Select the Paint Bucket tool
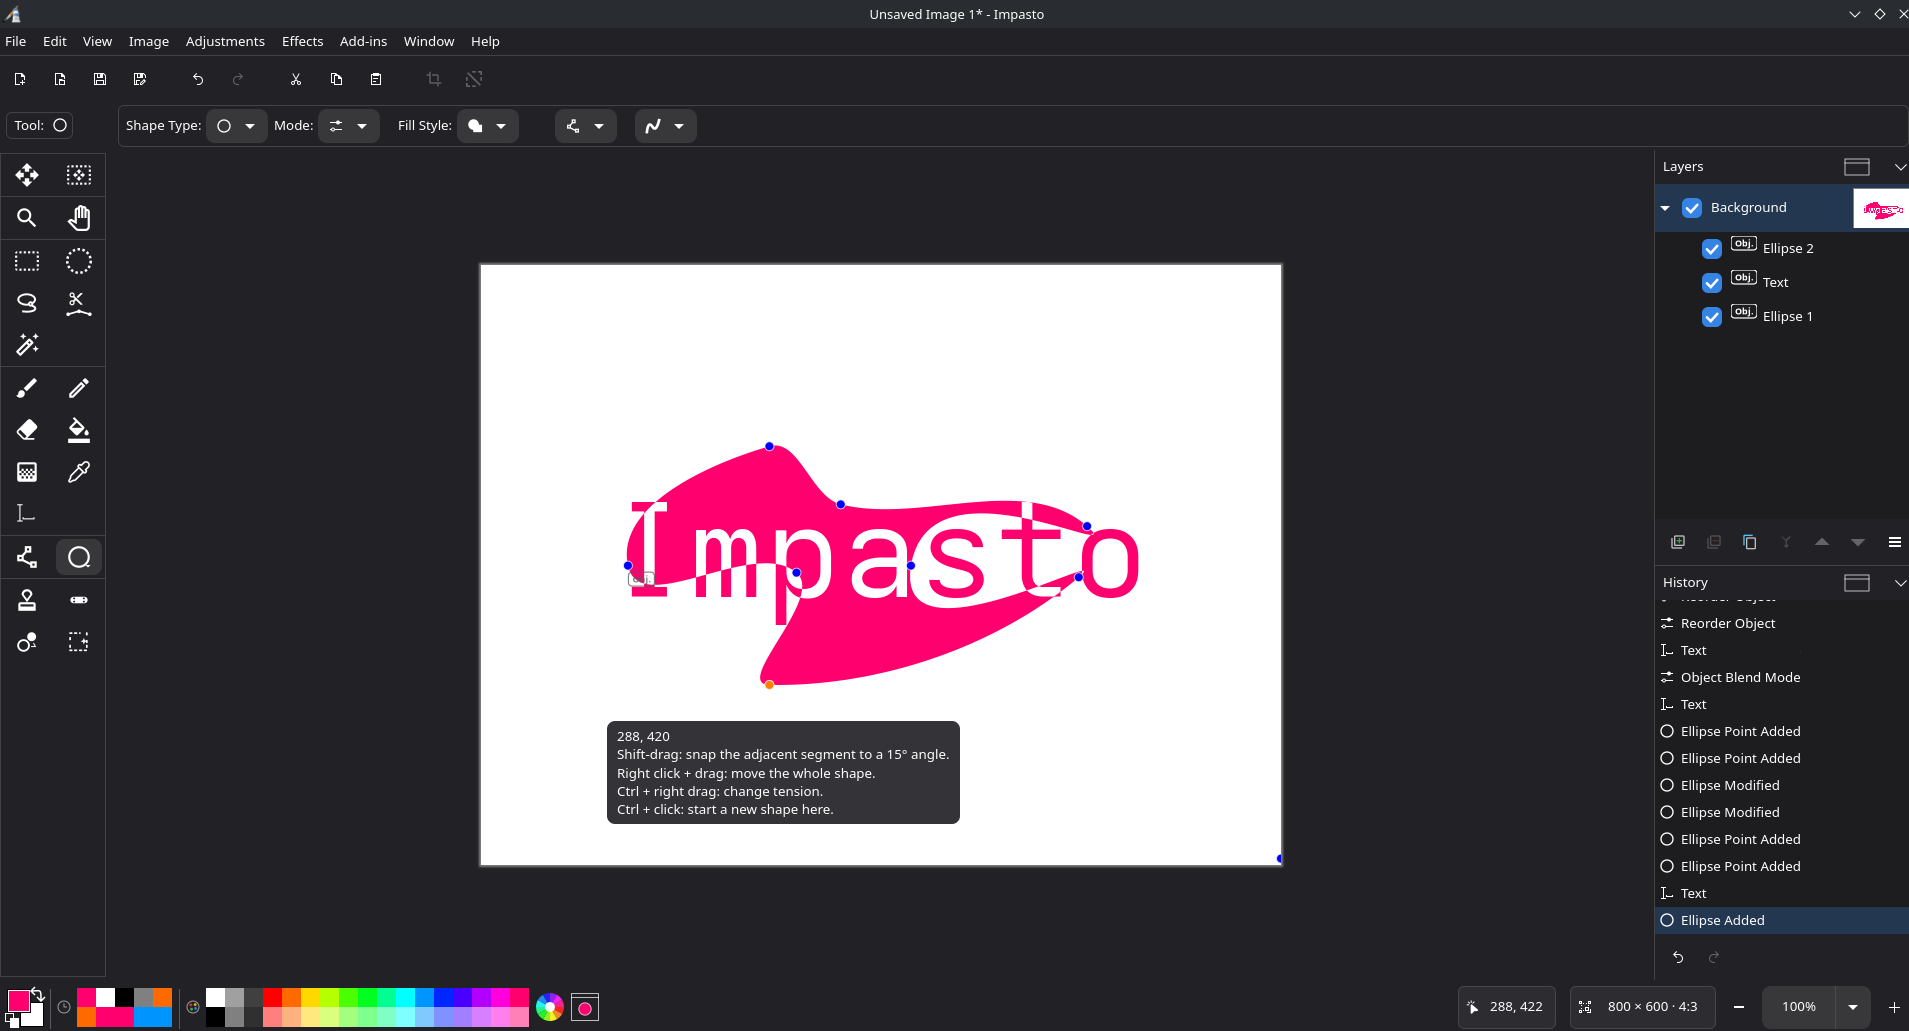 point(79,430)
